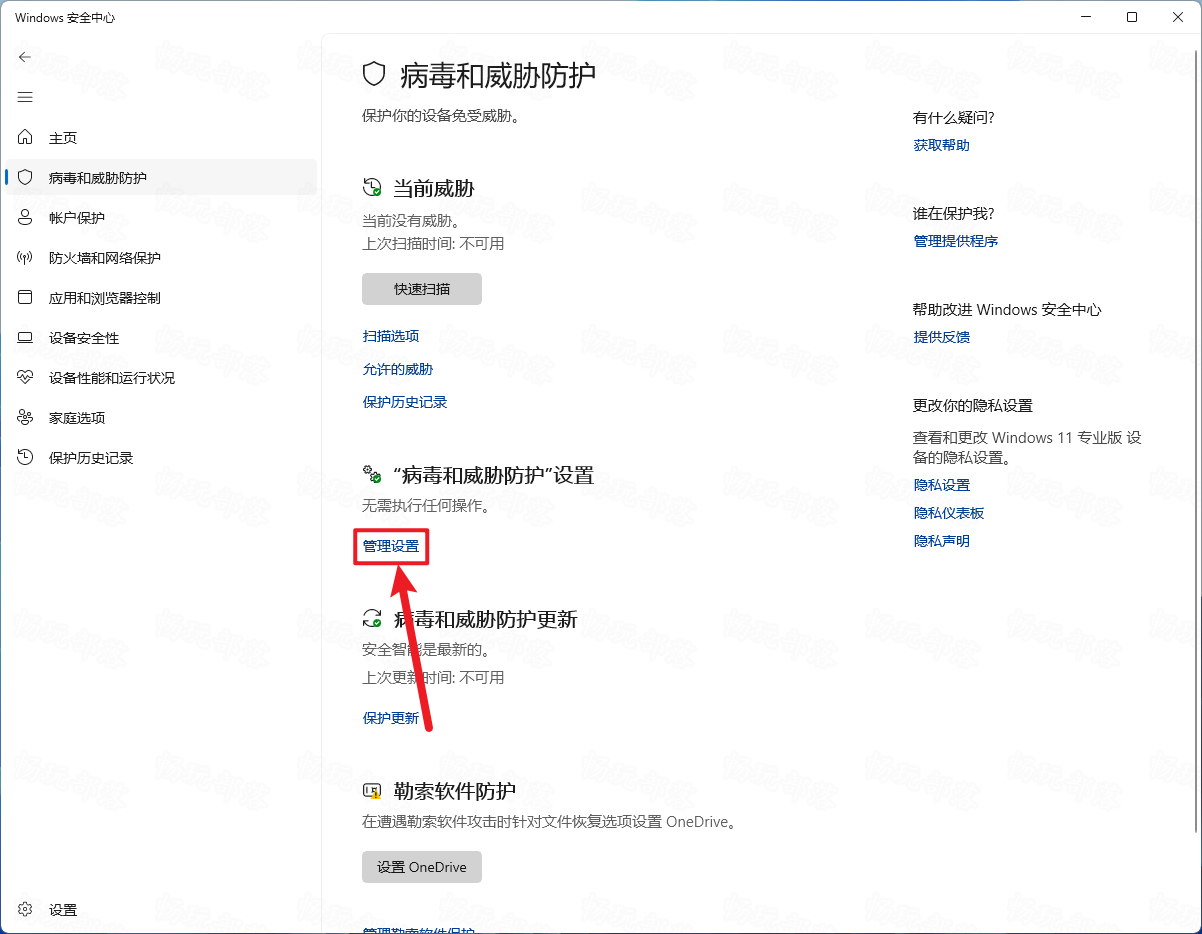1202x934 pixels.
Task: Click the 勒索软件防护 section icon
Action: (x=372, y=791)
